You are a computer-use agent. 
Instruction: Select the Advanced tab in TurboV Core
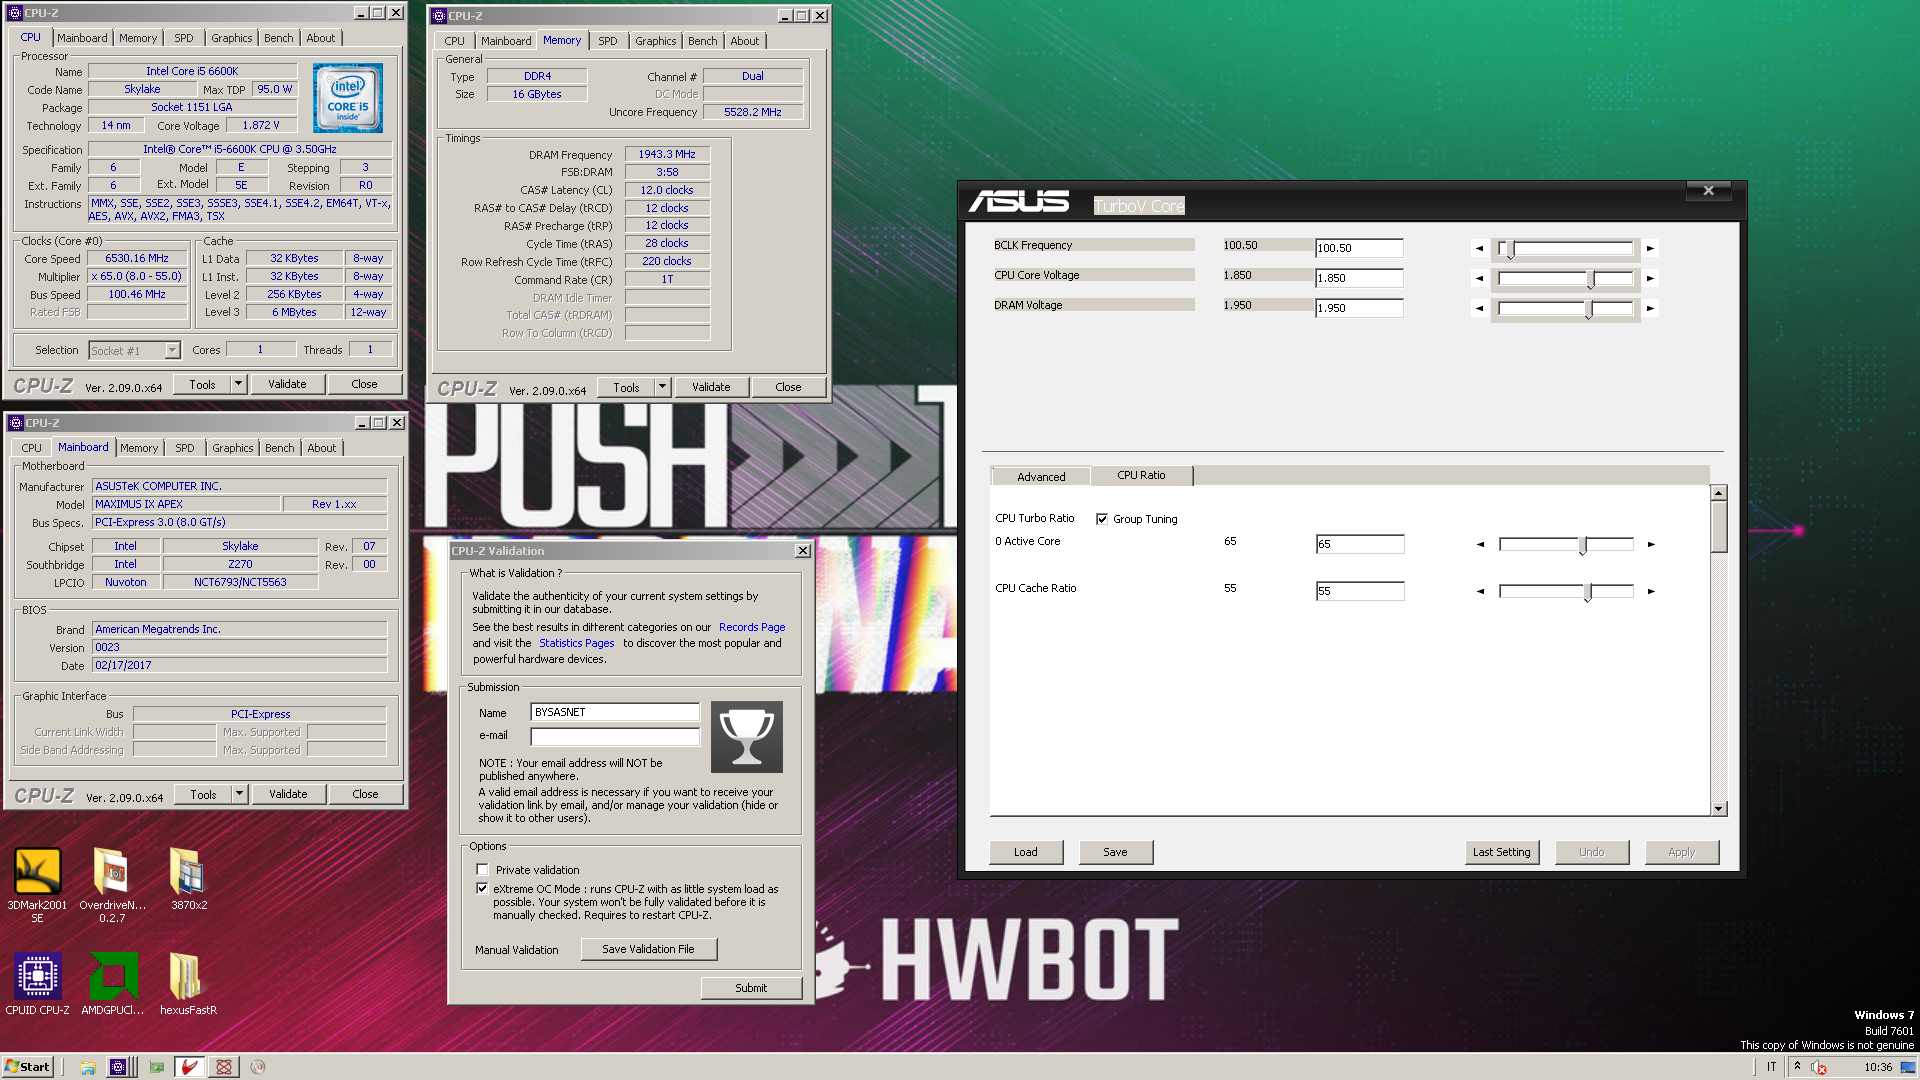[x=1041, y=477]
